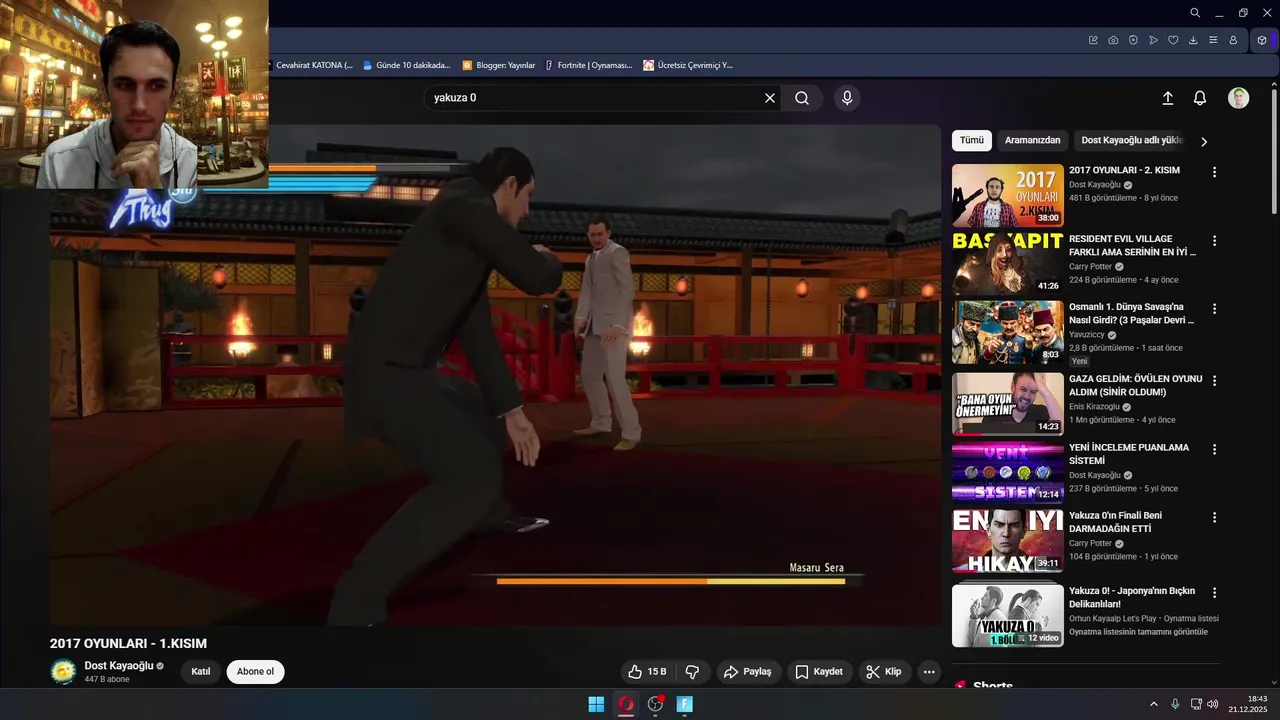Save video with Kaydet button

[x=818, y=672]
